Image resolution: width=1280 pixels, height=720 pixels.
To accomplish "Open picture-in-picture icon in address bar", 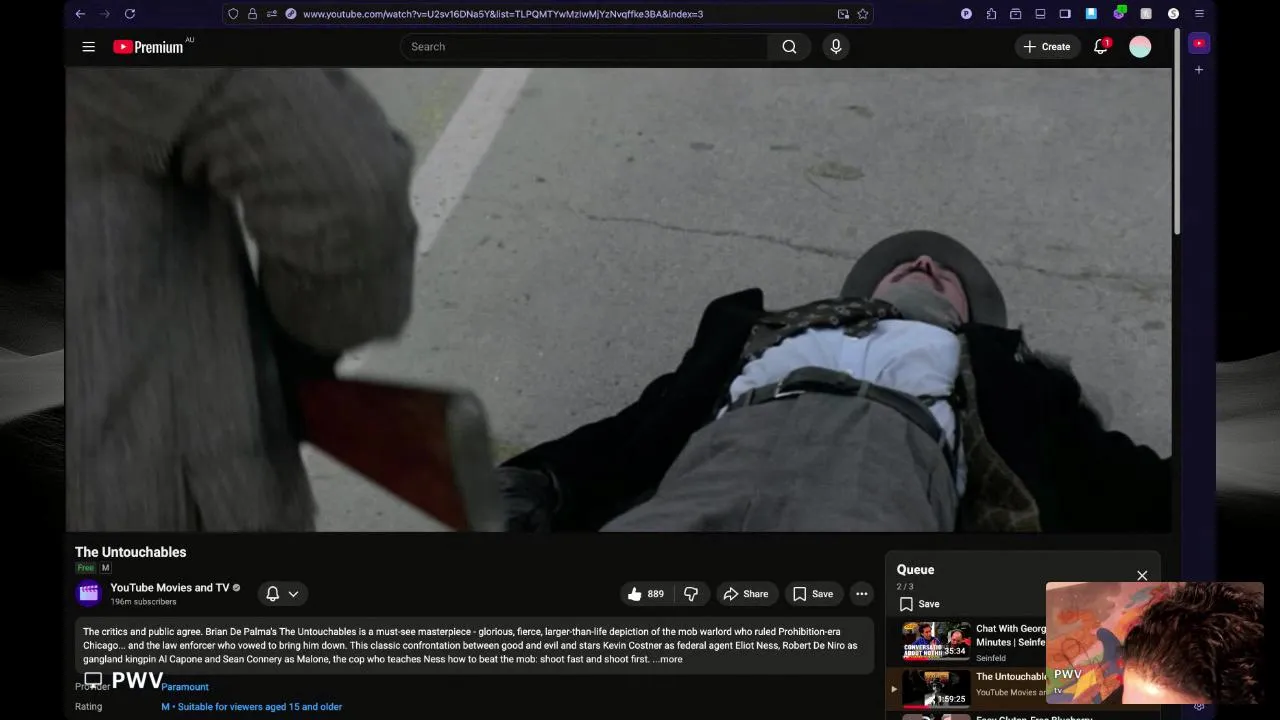I will click(x=843, y=14).
